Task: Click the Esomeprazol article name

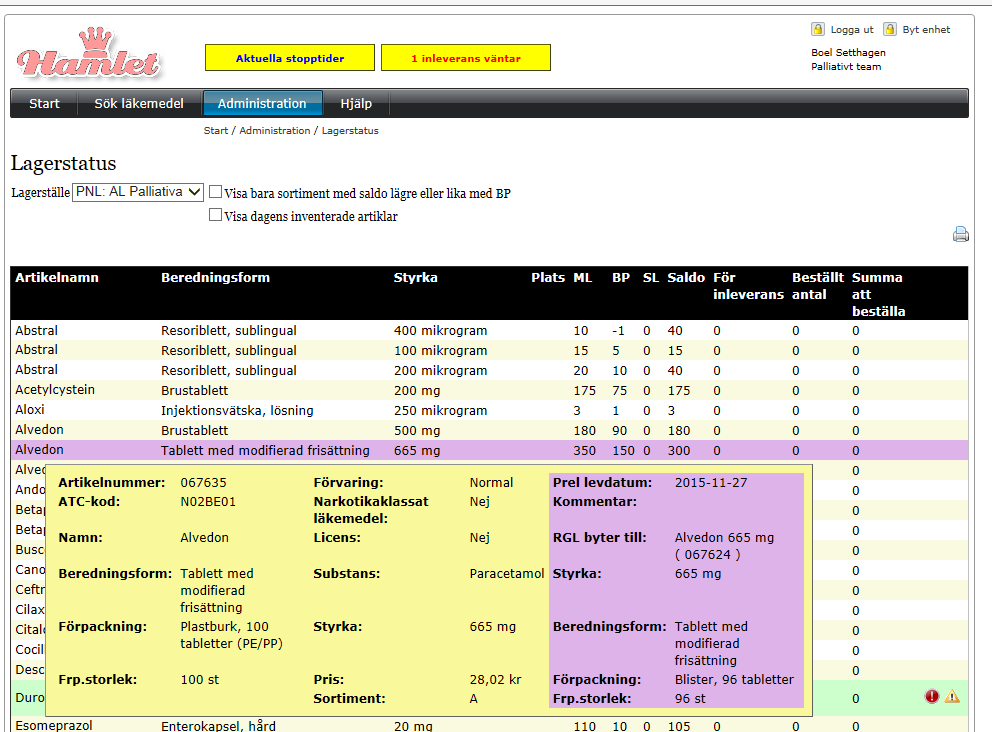Action: (54, 725)
